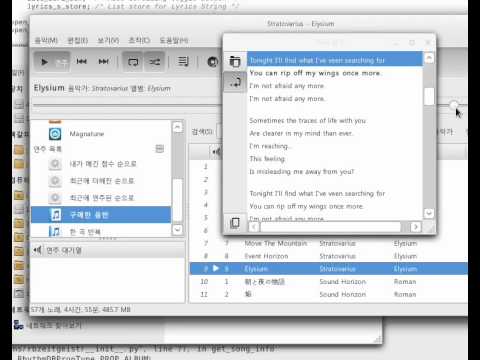Click the playlist section header icon

(x=160, y=149)
